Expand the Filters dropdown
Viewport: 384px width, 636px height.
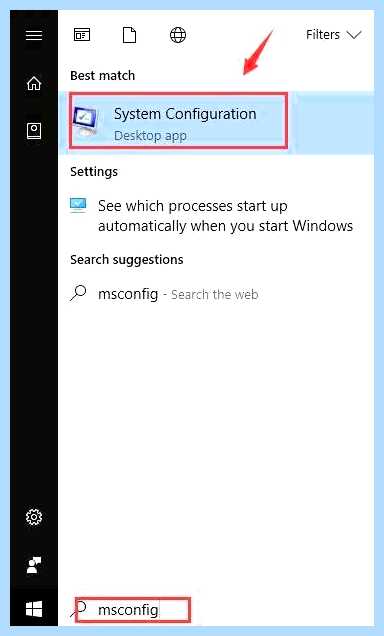pyautogui.click(x=333, y=35)
